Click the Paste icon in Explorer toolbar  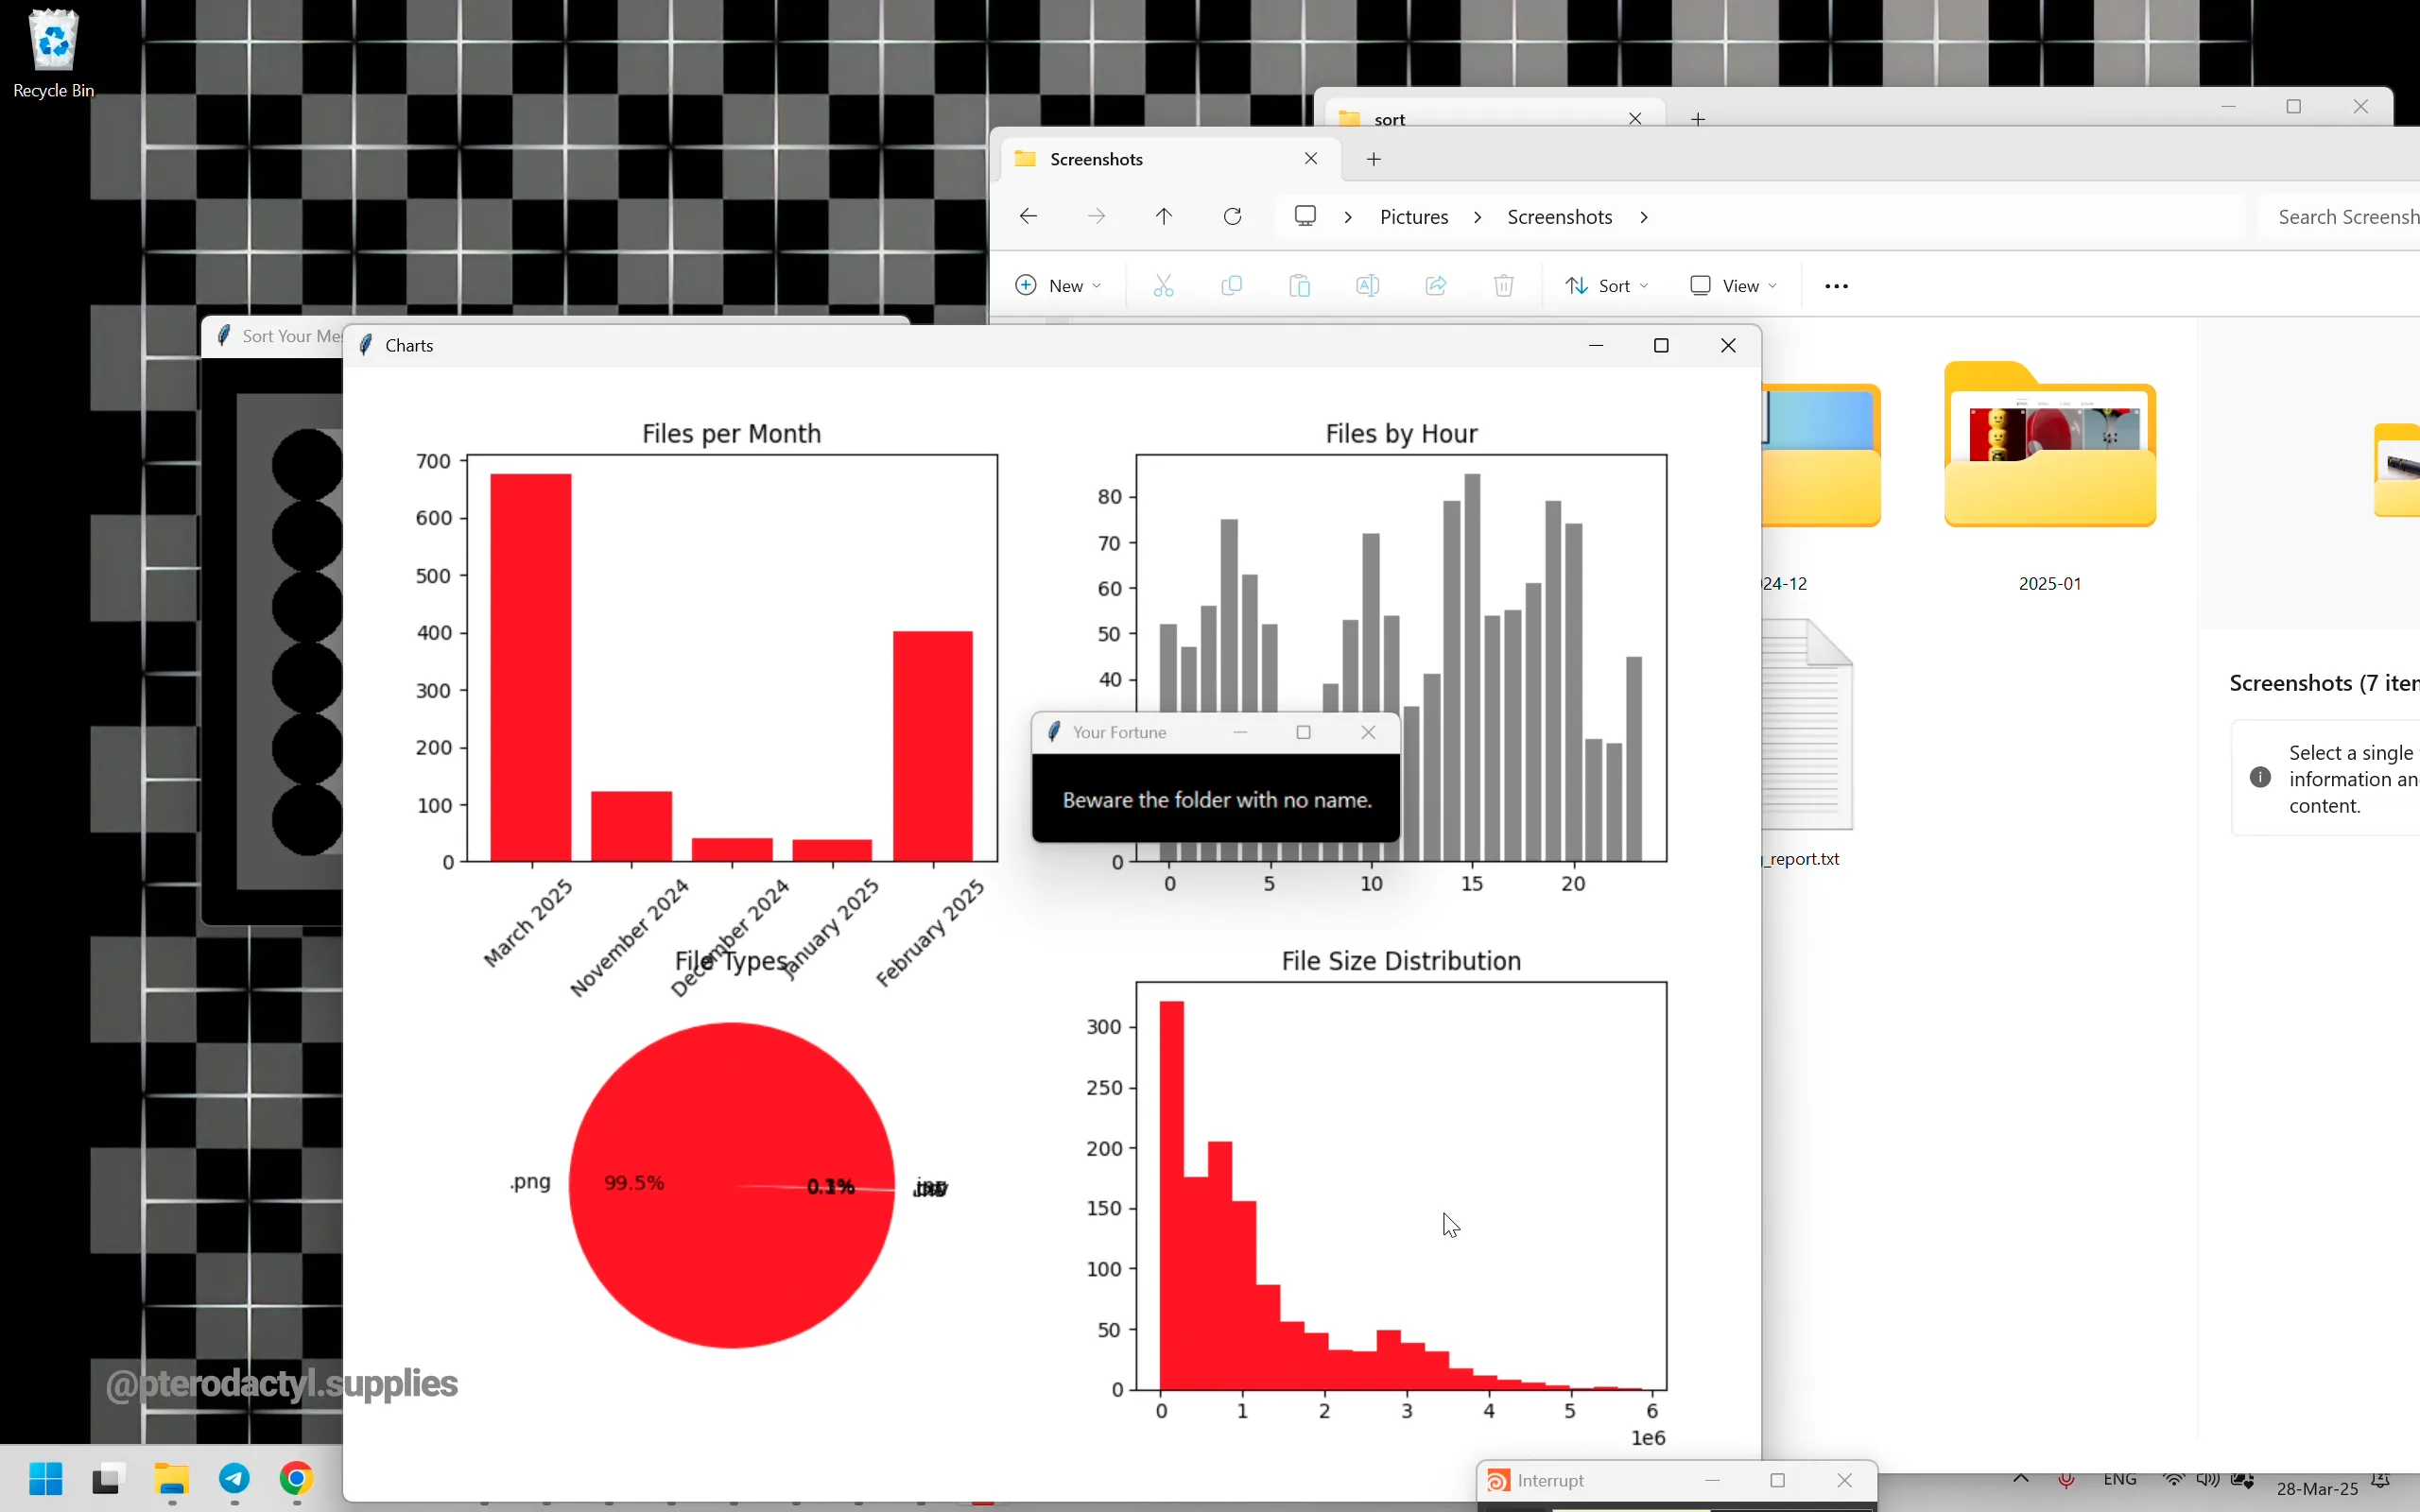click(x=1300, y=286)
